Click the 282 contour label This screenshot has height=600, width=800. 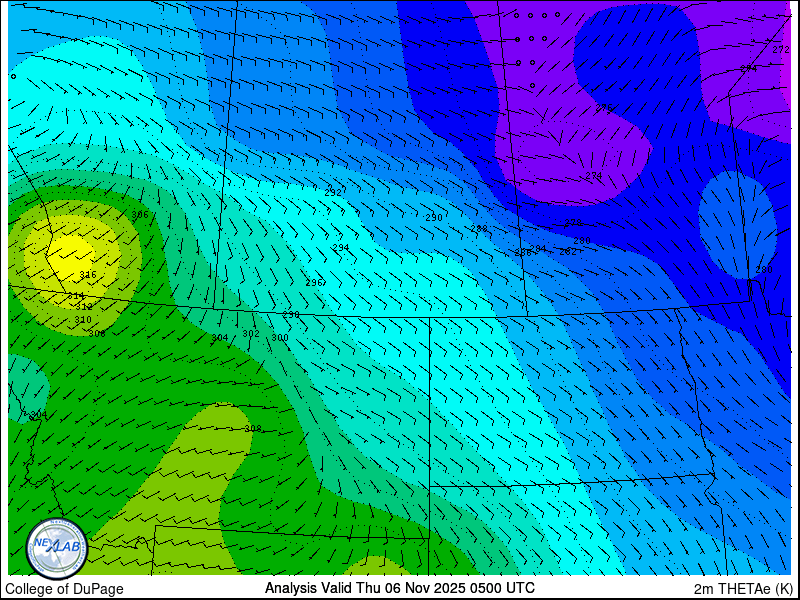[568, 252]
